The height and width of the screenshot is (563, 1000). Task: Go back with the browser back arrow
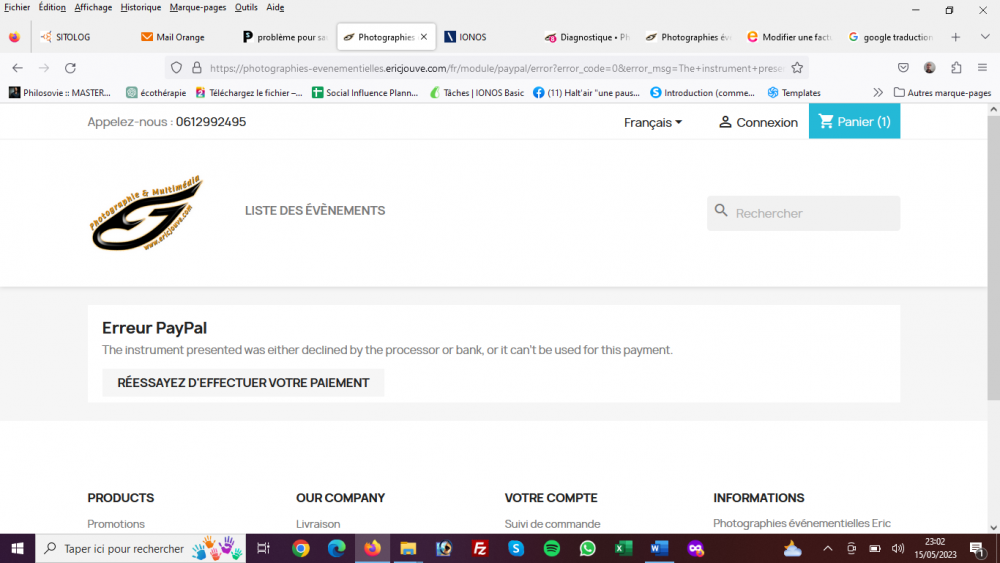(17, 68)
